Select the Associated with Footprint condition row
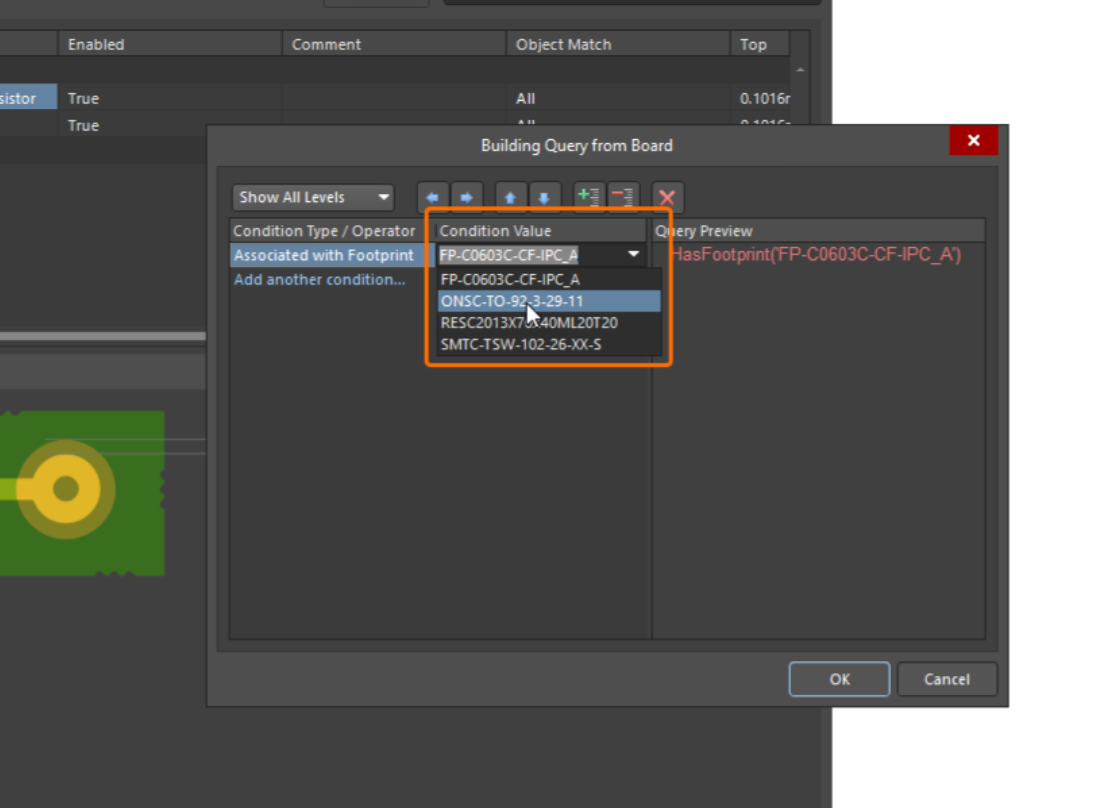 (x=323, y=256)
